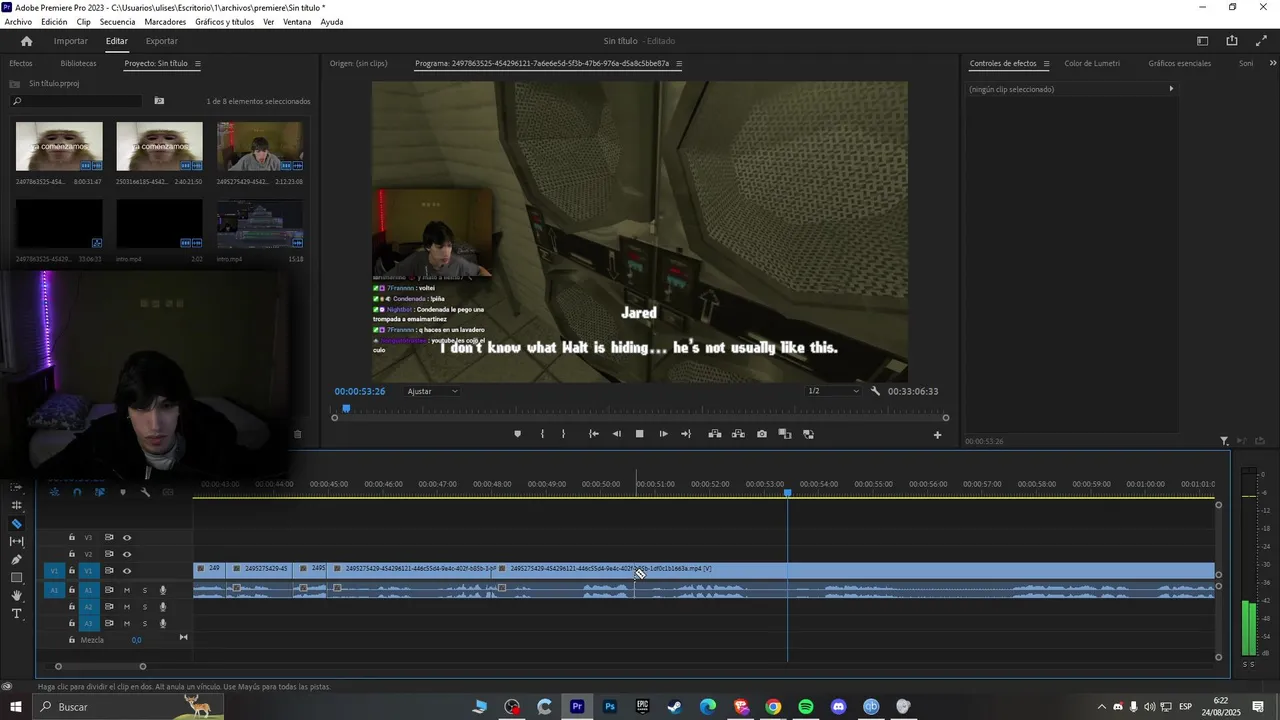Click the Project panel search field
Viewport: 1280px width, 720px height.
(x=76, y=101)
